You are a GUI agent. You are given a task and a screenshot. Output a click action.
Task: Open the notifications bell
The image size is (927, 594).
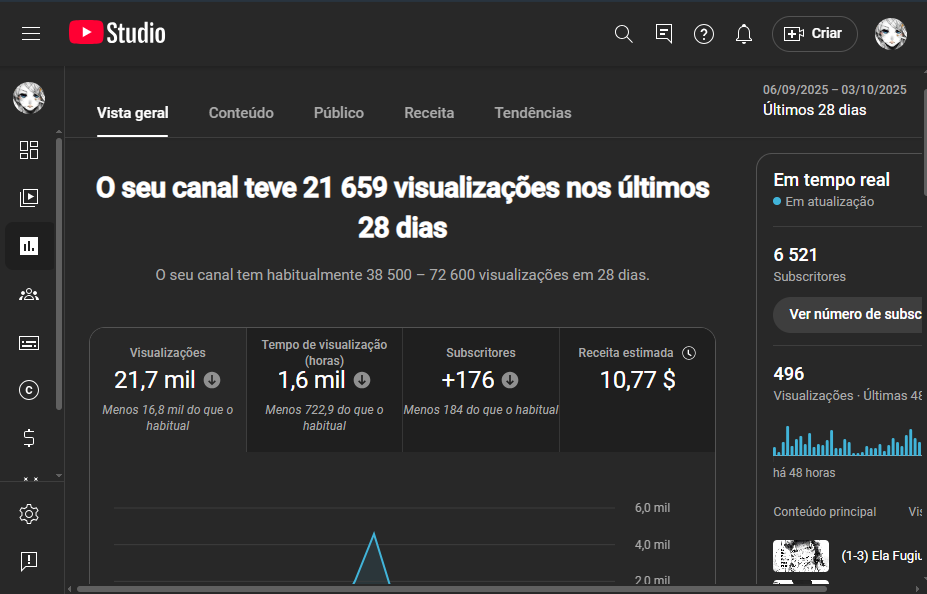(743, 34)
